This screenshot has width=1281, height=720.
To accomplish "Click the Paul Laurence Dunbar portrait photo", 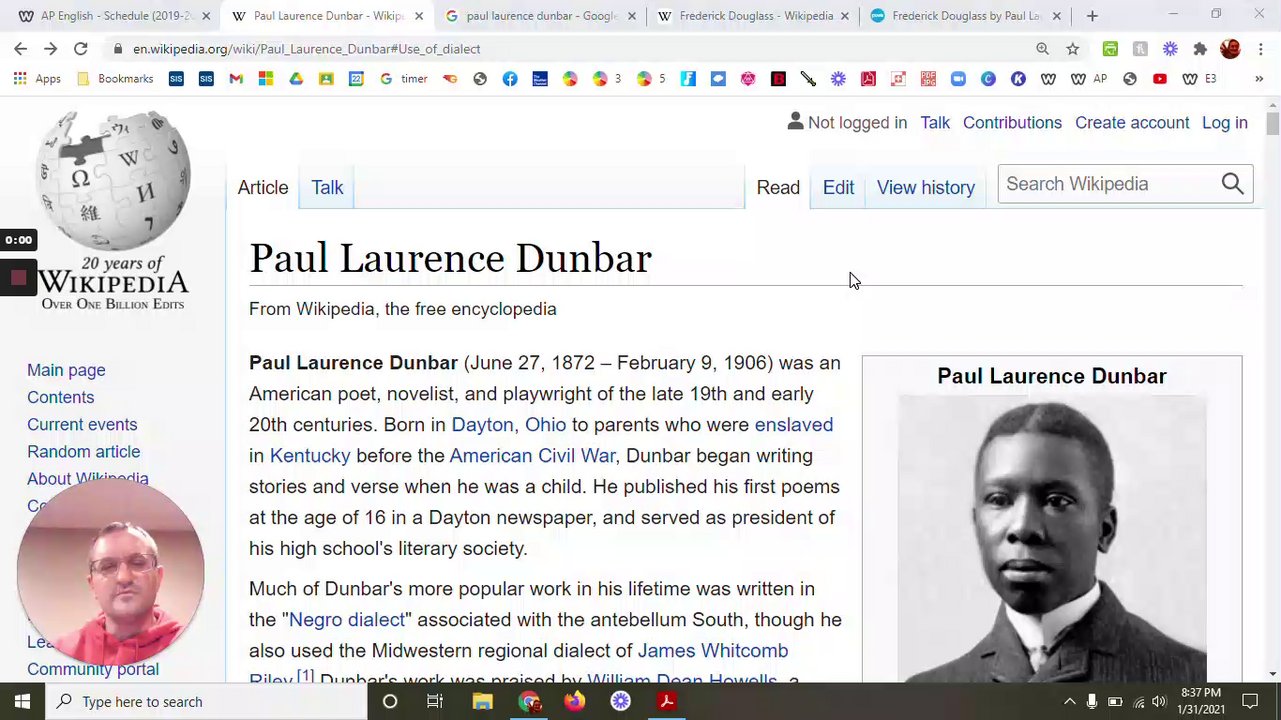I will [1052, 538].
